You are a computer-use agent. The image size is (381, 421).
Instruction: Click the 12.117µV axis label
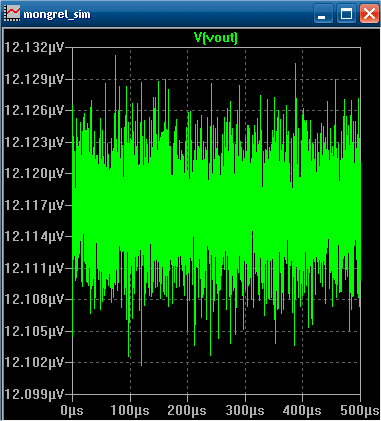pyautogui.click(x=34, y=205)
